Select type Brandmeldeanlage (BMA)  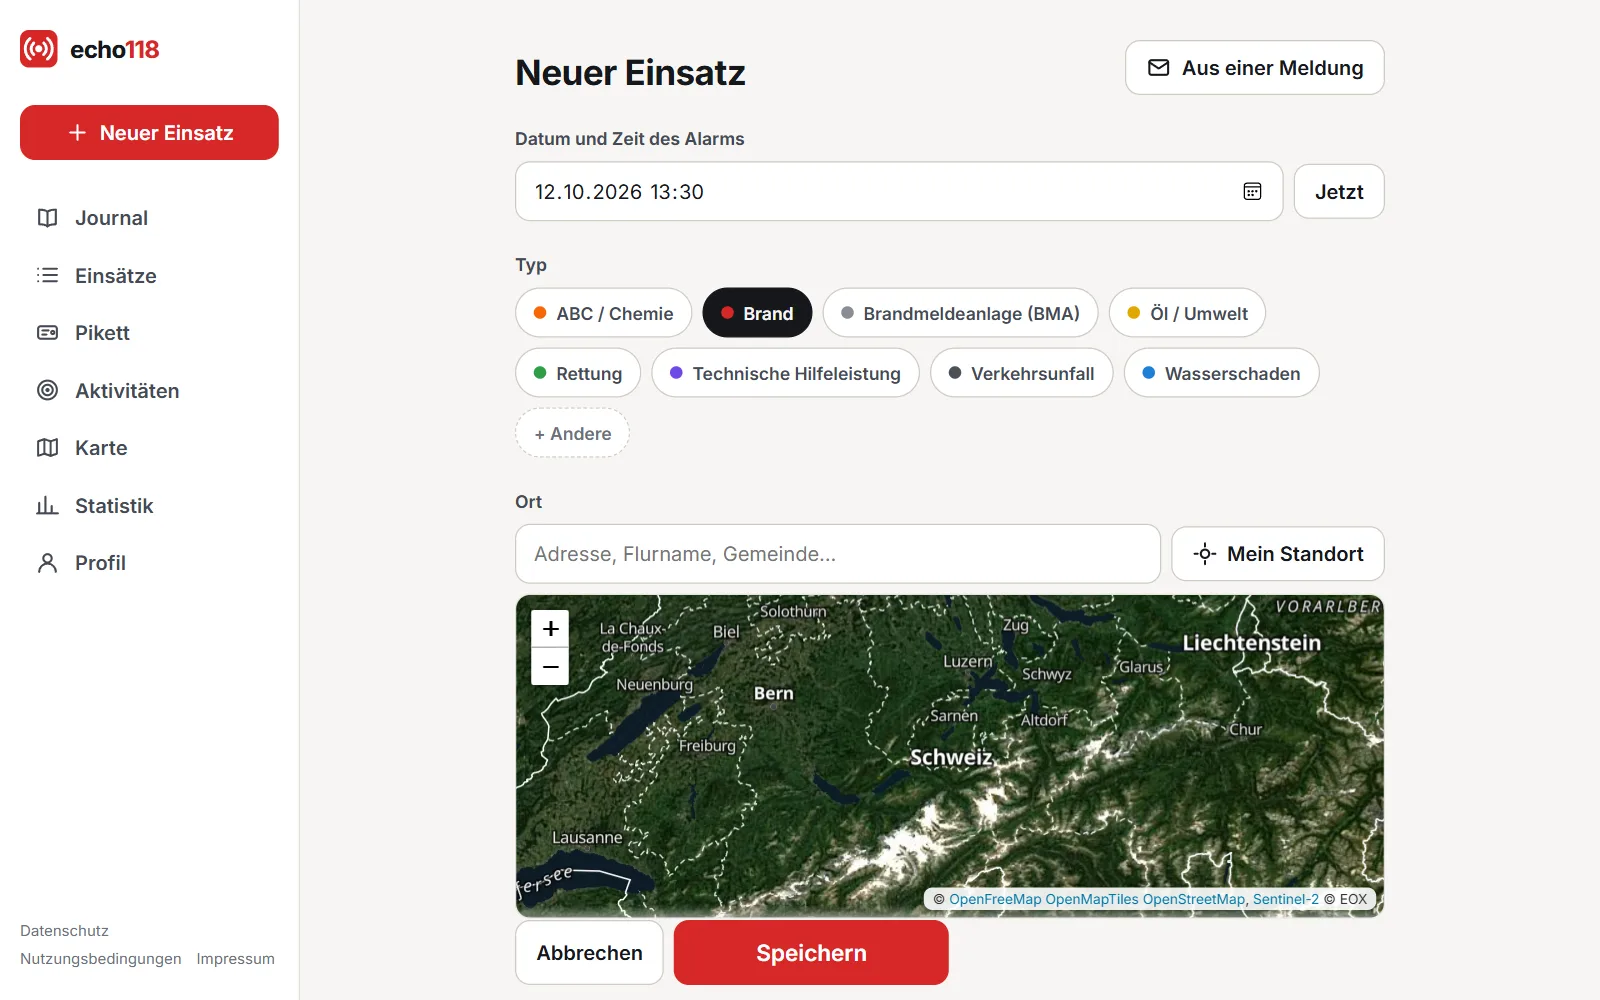960,313
